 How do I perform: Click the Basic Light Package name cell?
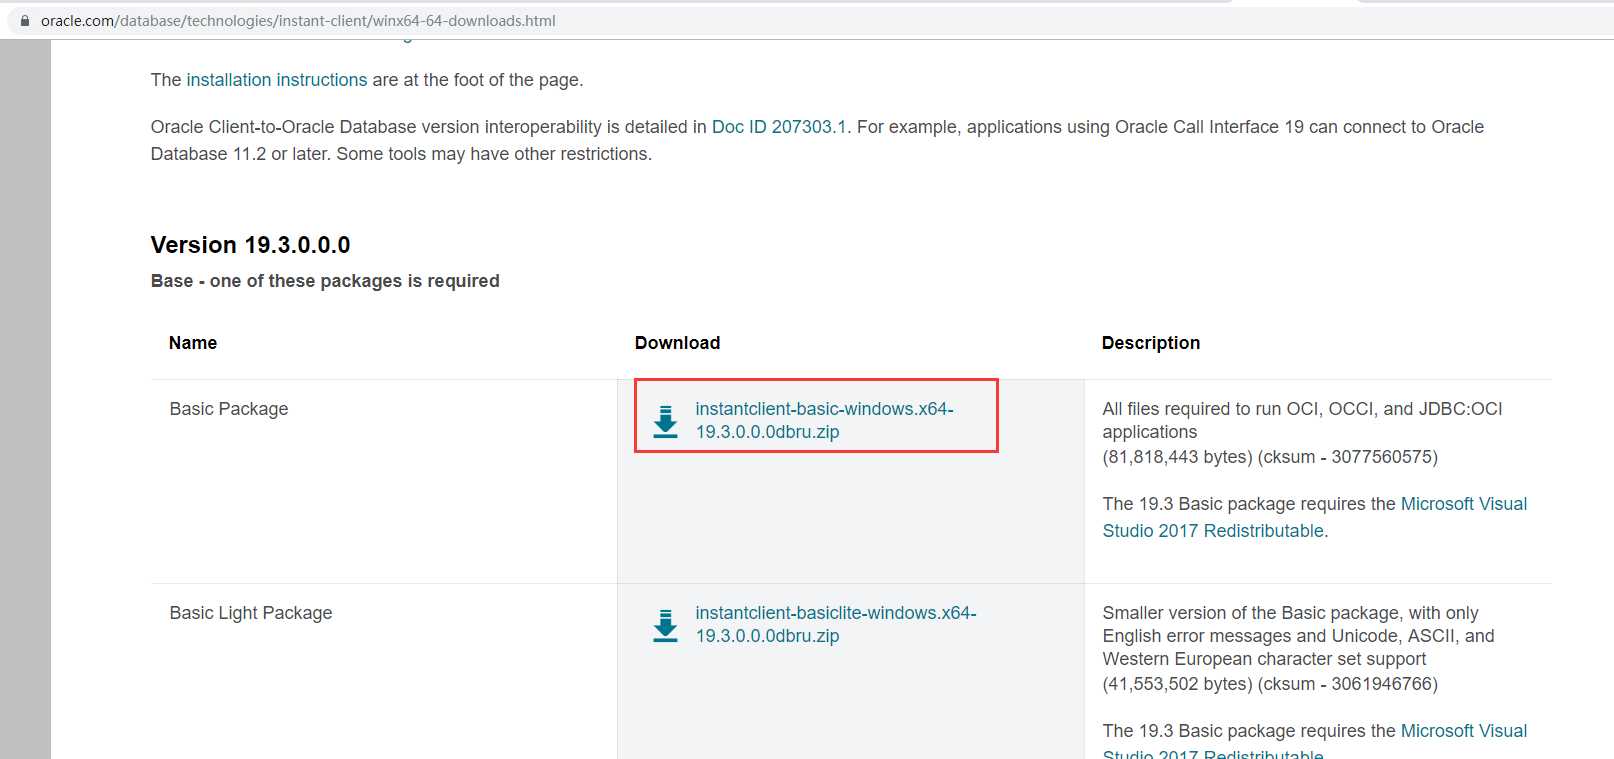click(251, 613)
